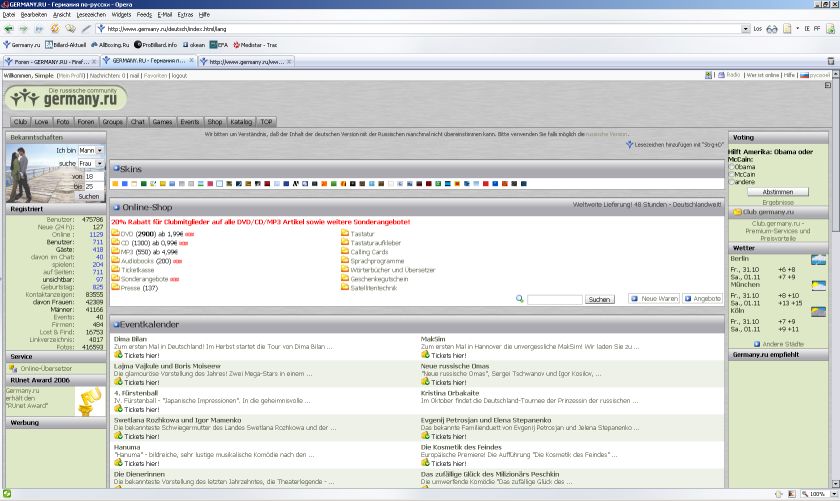Click the Neue Waren button
The image size is (840, 501).
(655, 298)
